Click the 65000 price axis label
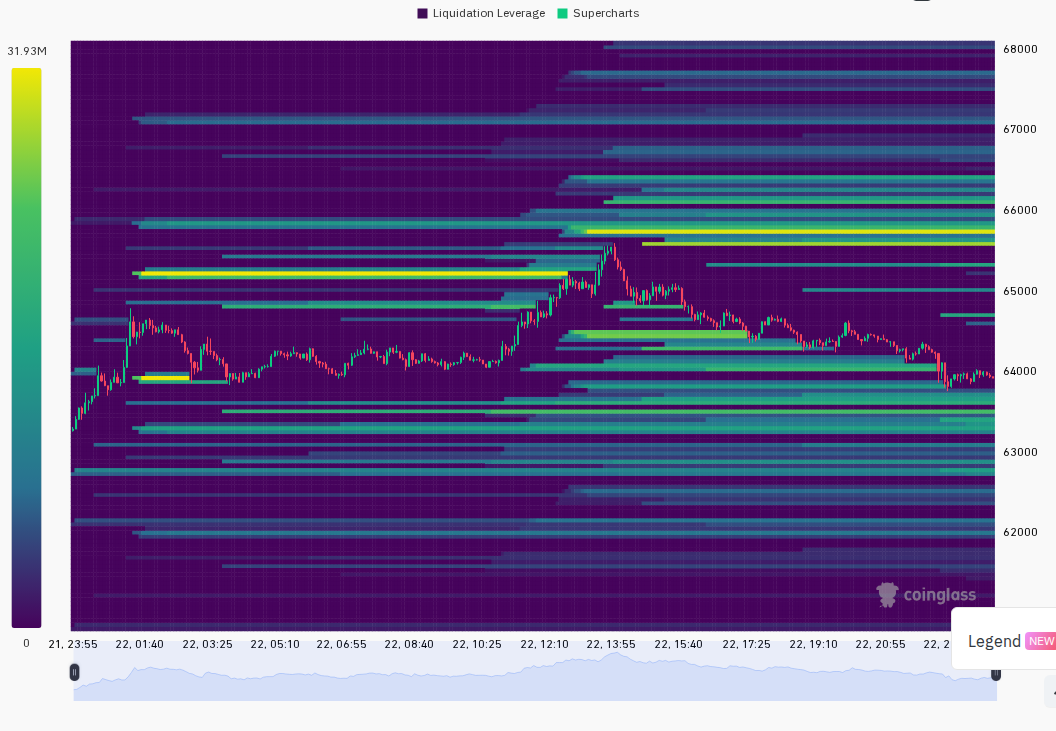1056x731 pixels. point(1020,291)
